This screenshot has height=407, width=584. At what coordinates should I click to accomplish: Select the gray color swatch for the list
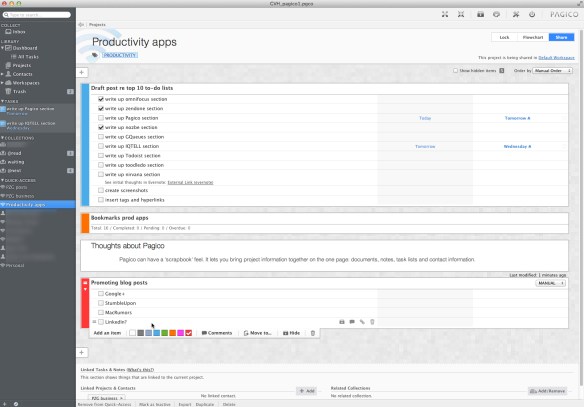[x=140, y=333]
